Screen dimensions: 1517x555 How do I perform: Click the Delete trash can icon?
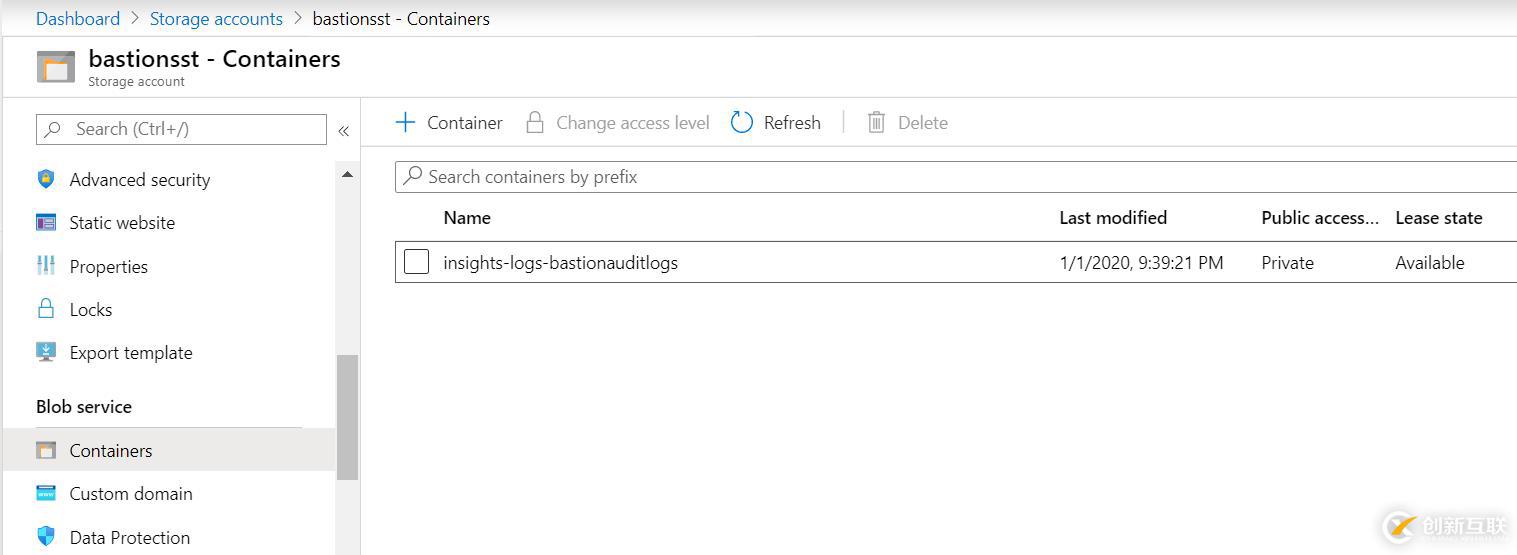coord(876,122)
